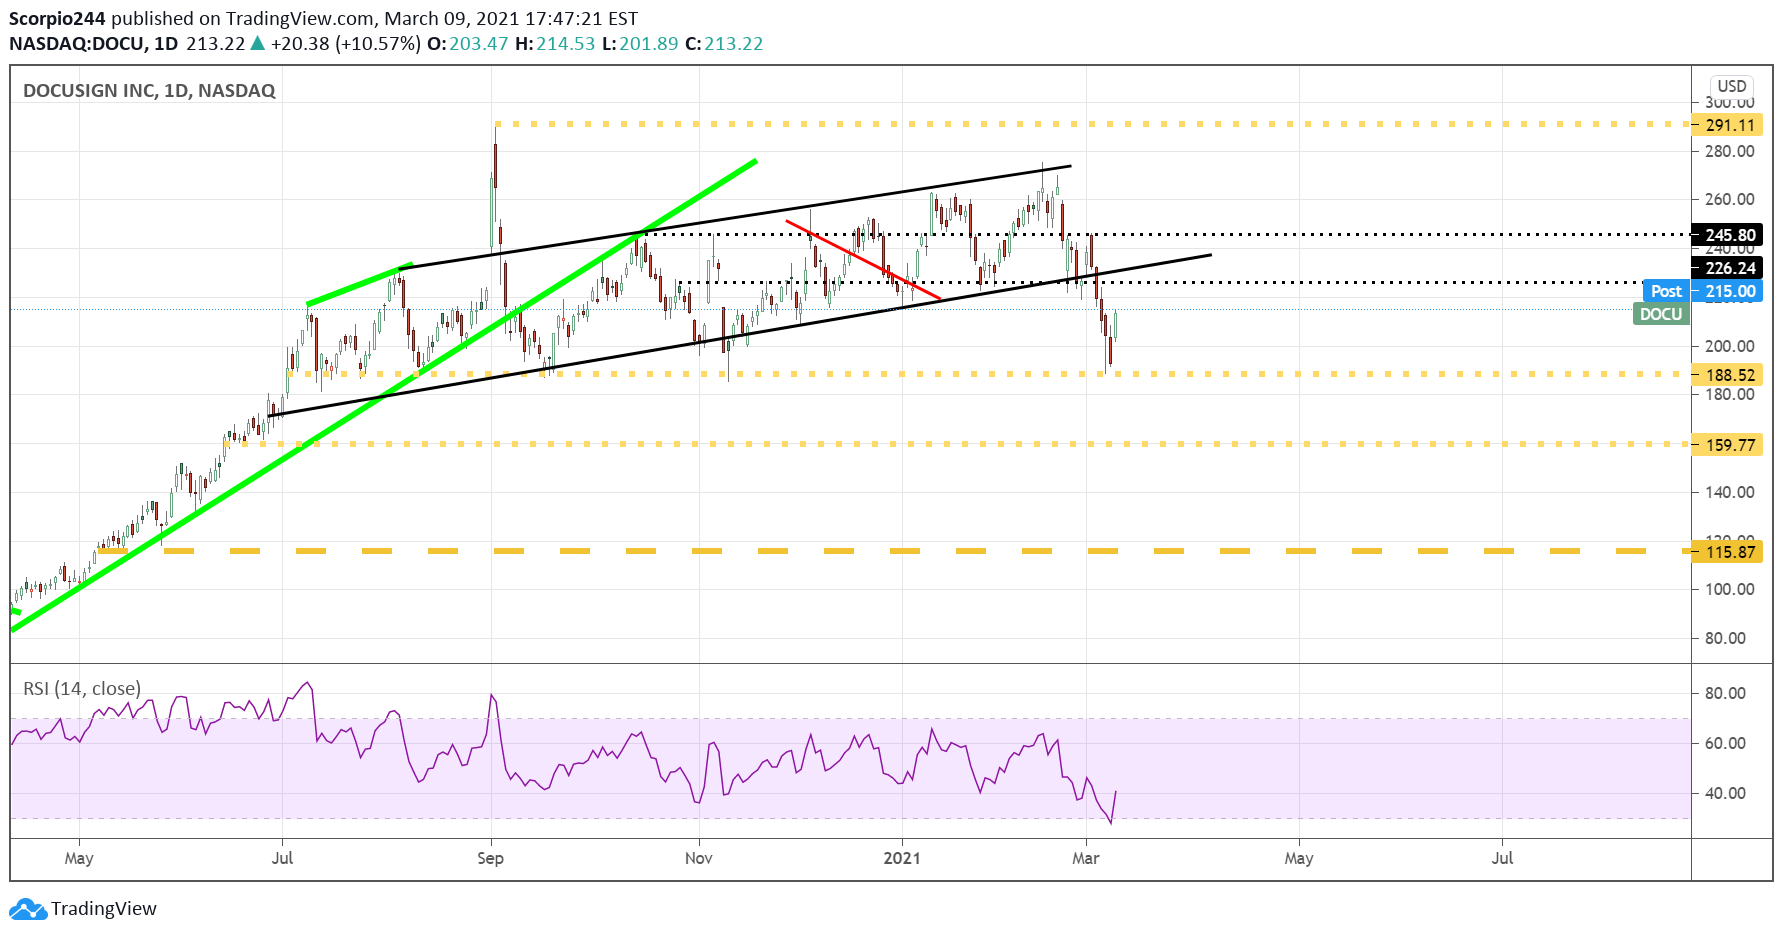
Task: Click the Mar label on time axis
Action: (x=1085, y=858)
